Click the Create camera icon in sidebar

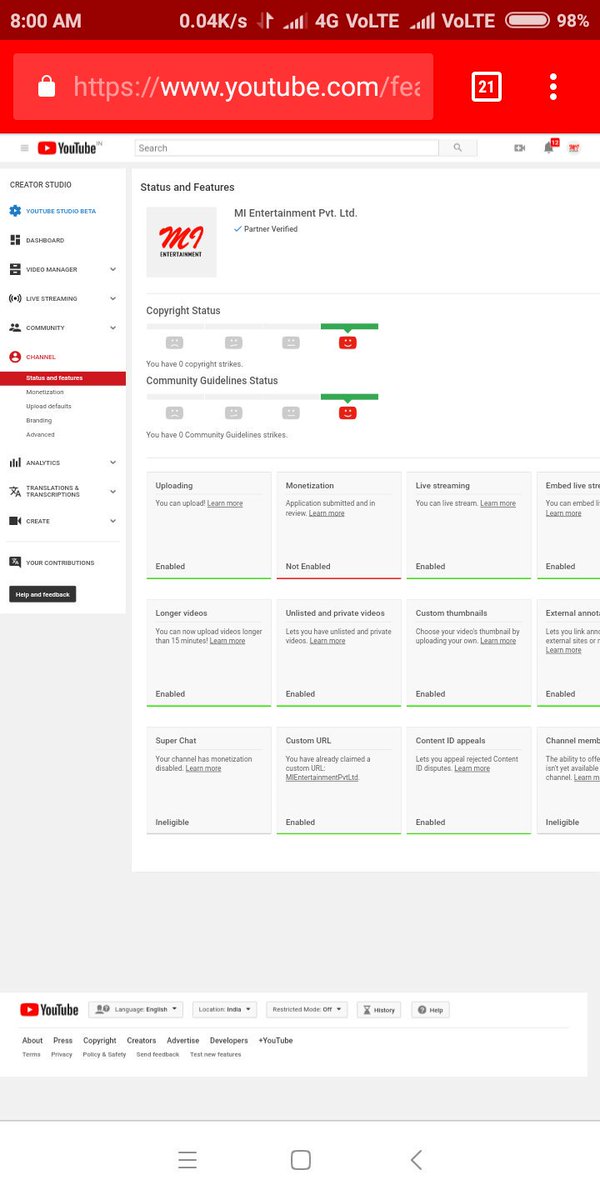pos(15,521)
